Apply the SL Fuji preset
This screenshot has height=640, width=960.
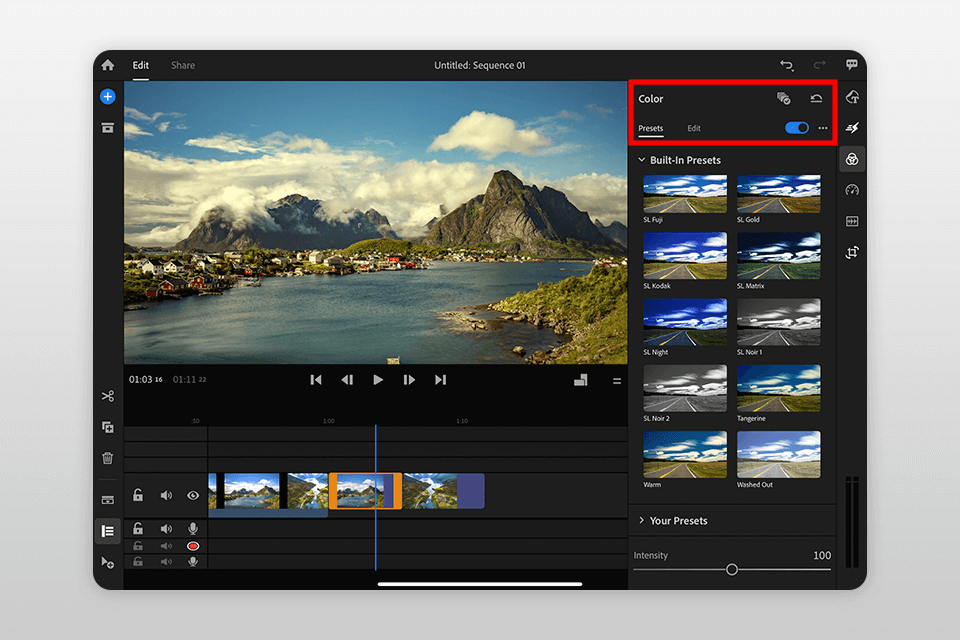(x=685, y=194)
